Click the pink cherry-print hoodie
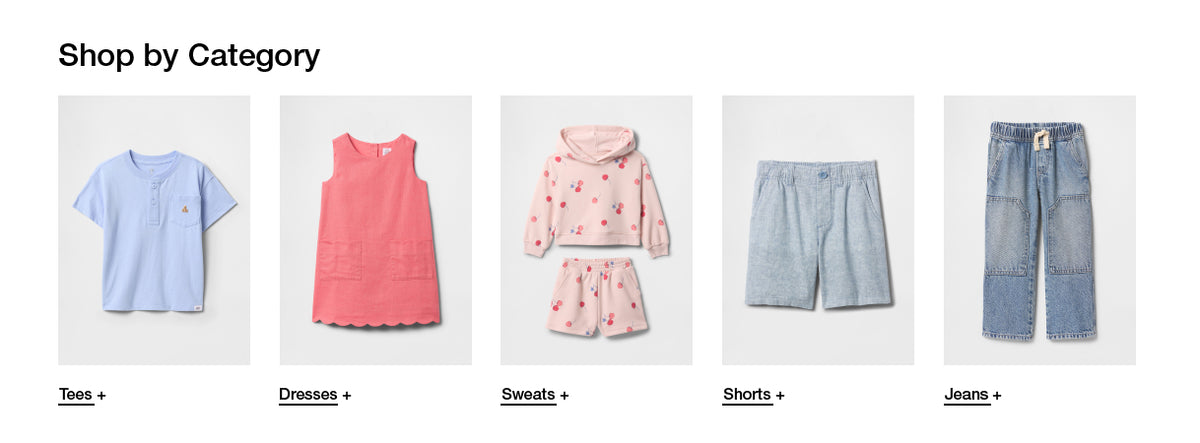The height and width of the screenshot is (443, 1200). pos(596,191)
